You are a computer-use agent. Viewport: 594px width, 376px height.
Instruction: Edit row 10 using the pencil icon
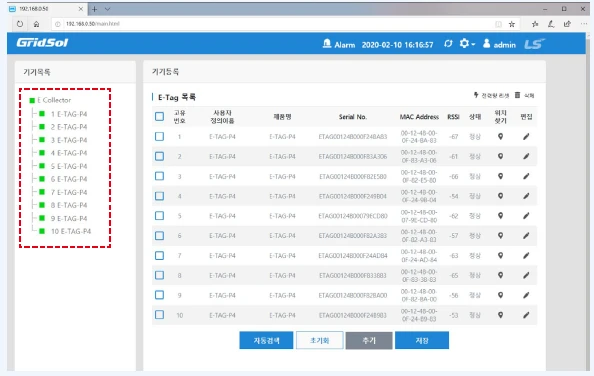point(526,315)
